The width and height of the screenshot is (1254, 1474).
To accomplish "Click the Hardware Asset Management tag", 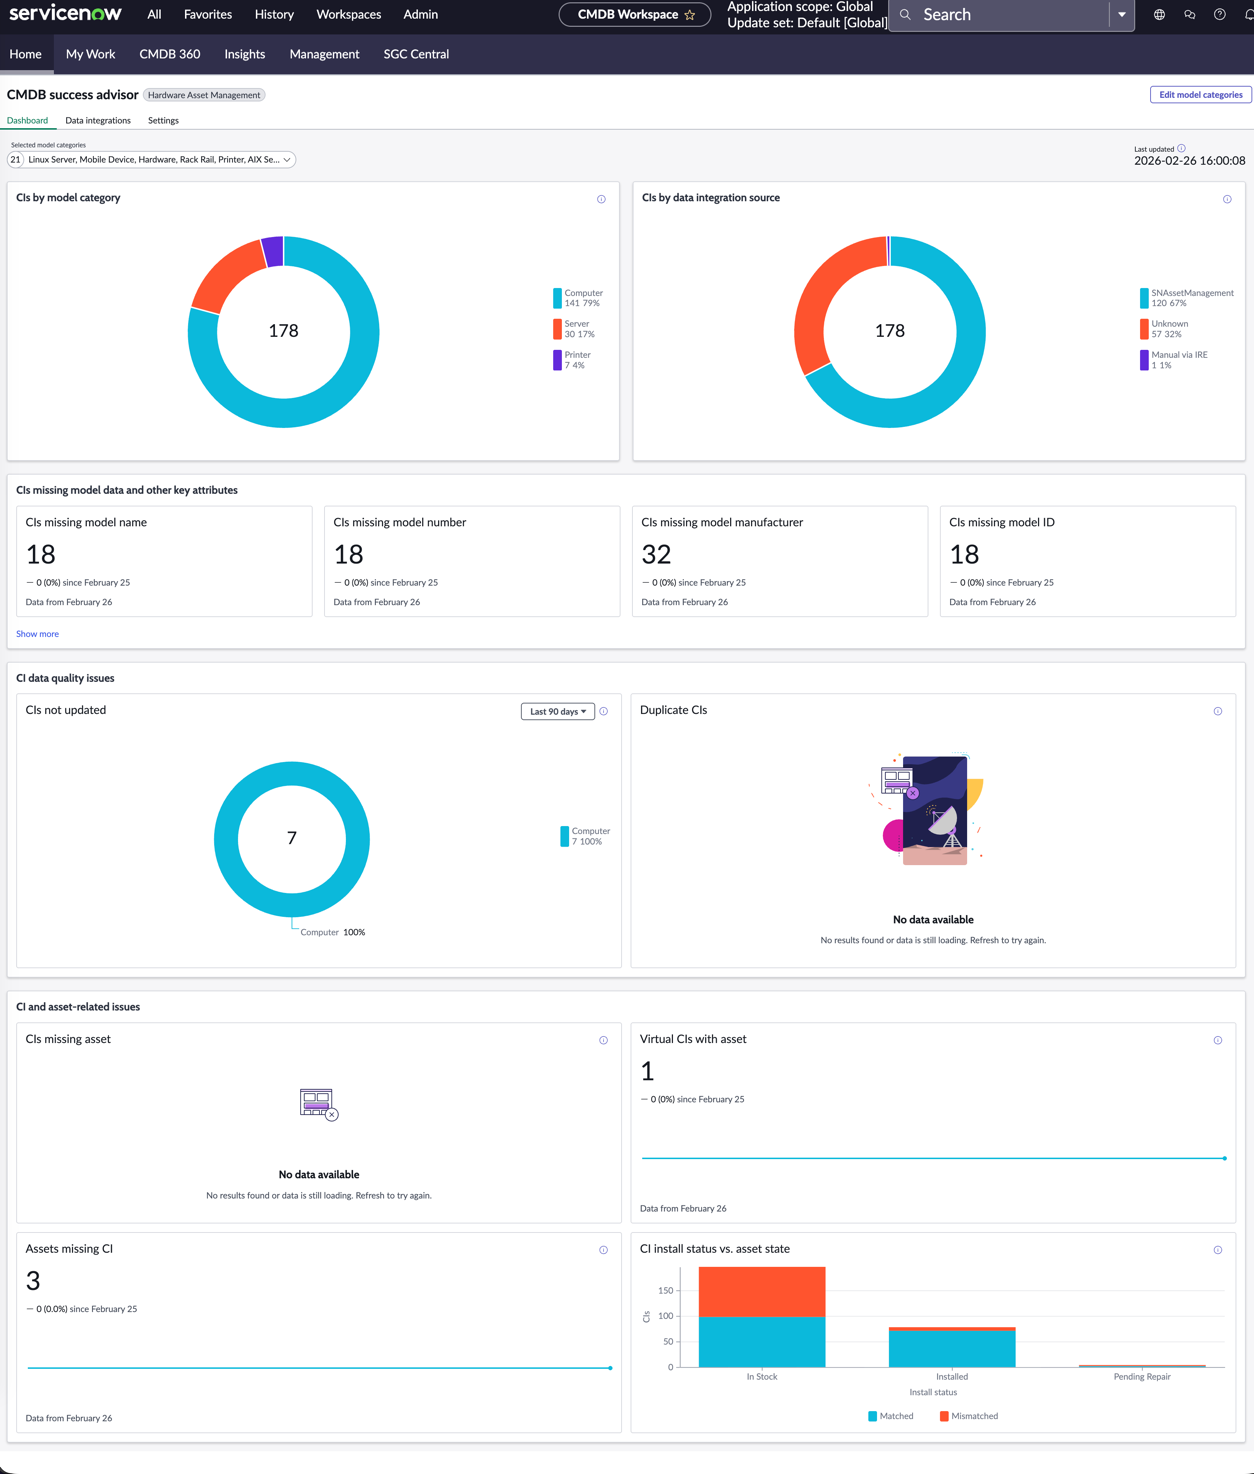I will 204,95.
